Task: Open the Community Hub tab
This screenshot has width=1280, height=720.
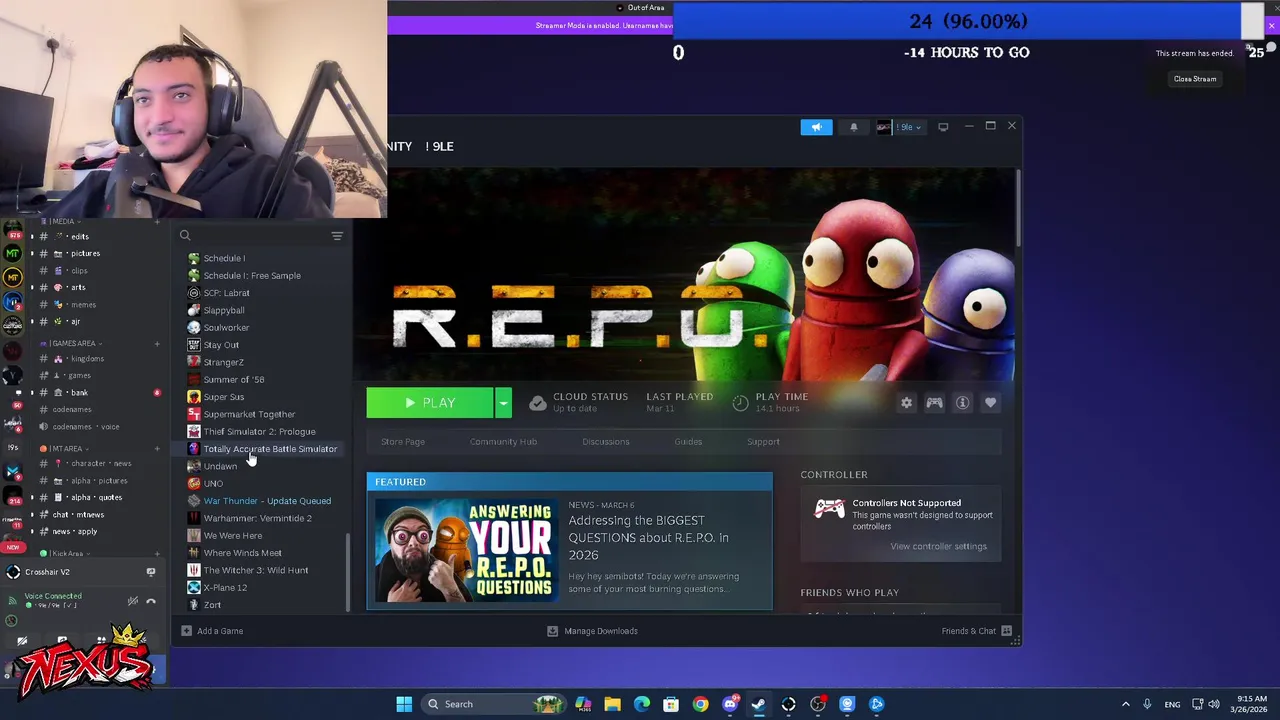Action: point(503,441)
